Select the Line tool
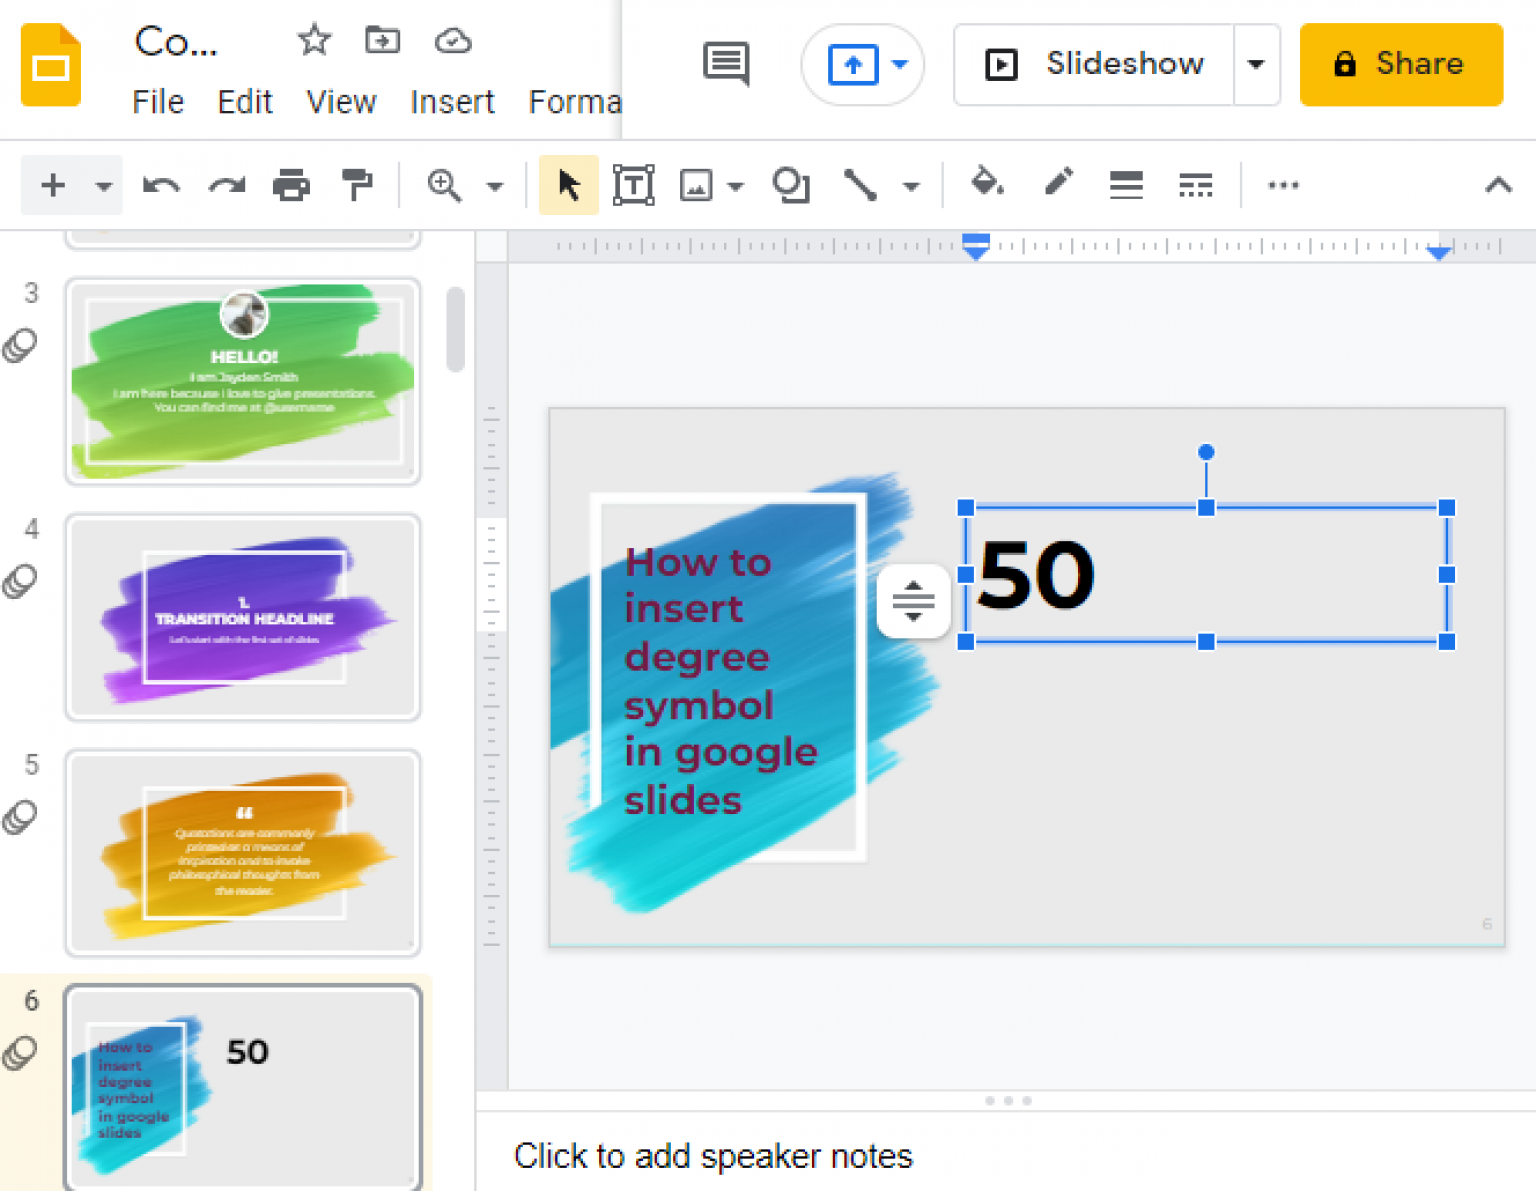The height and width of the screenshot is (1191, 1536). (860, 185)
